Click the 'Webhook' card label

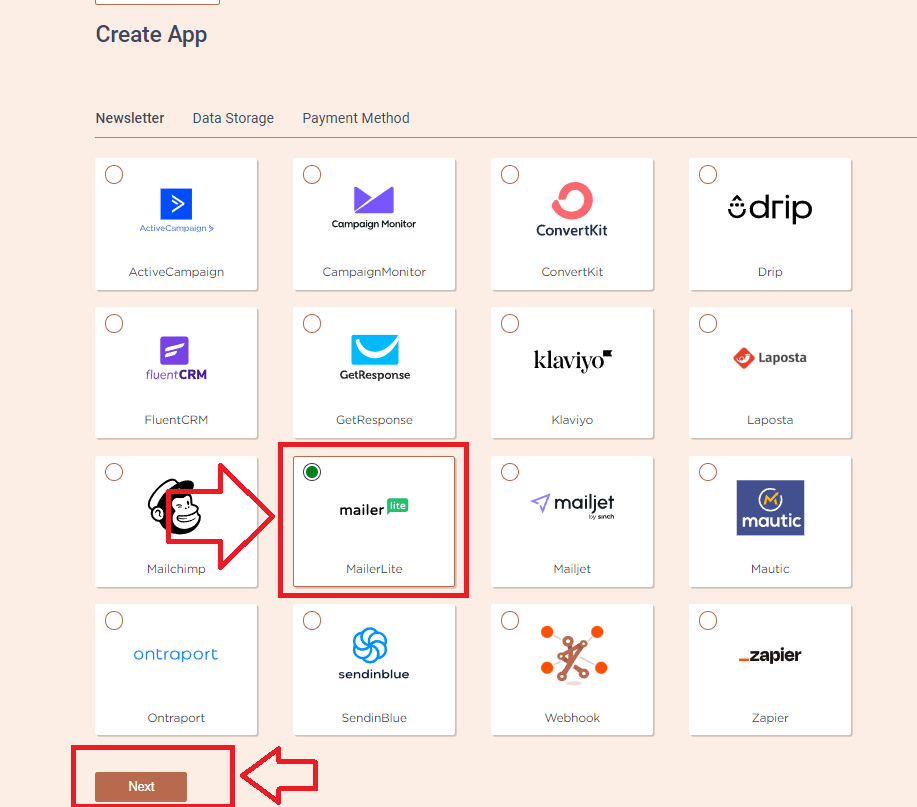pyautogui.click(x=572, y=718)
